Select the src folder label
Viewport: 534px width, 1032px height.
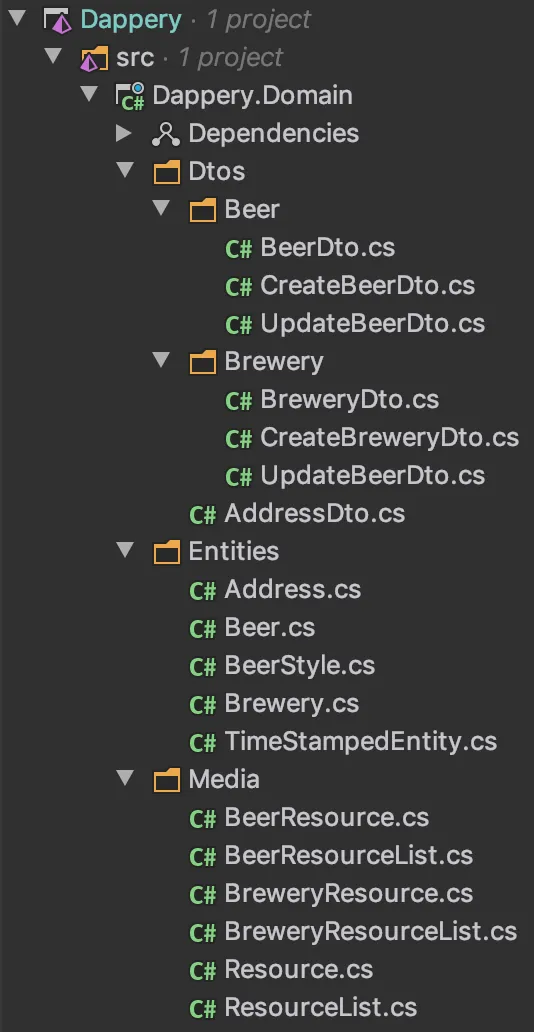coord(135,57)
